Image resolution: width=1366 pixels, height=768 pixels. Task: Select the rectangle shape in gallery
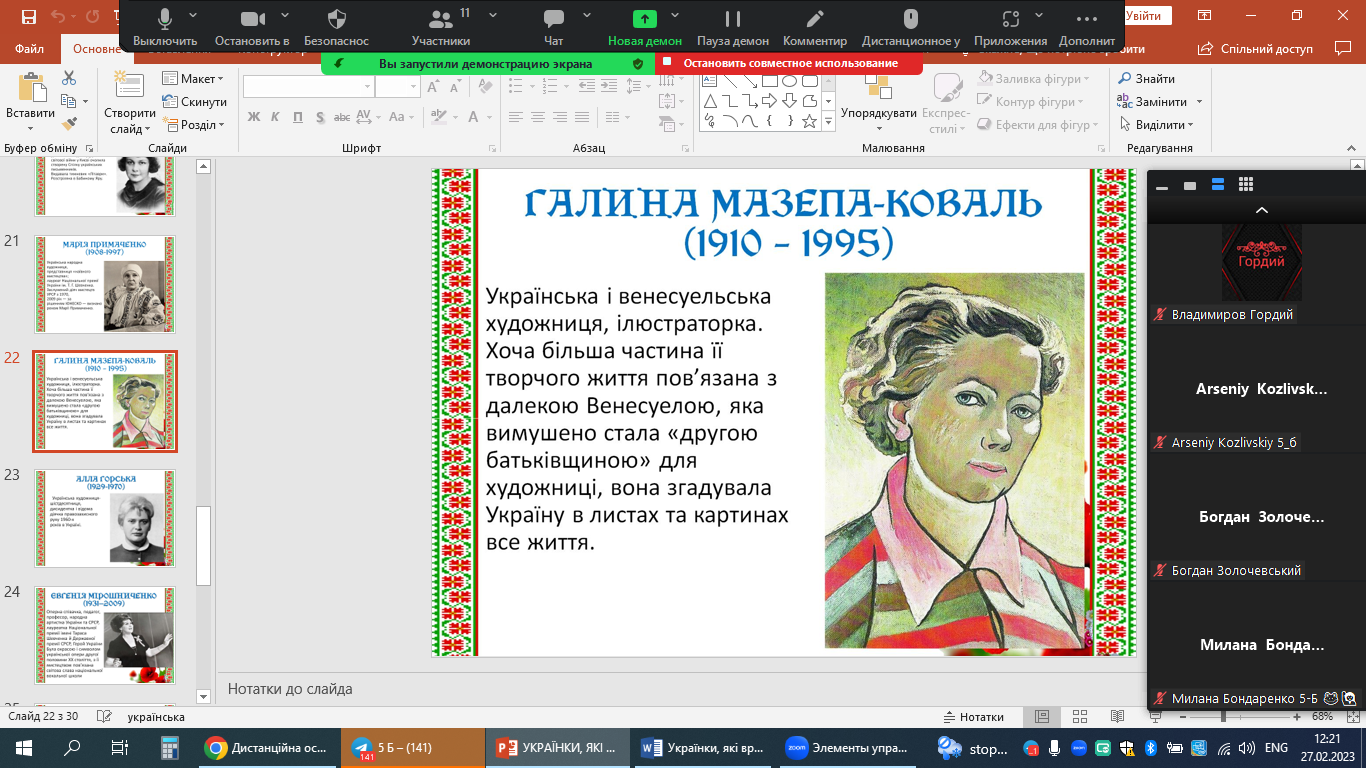769,80
